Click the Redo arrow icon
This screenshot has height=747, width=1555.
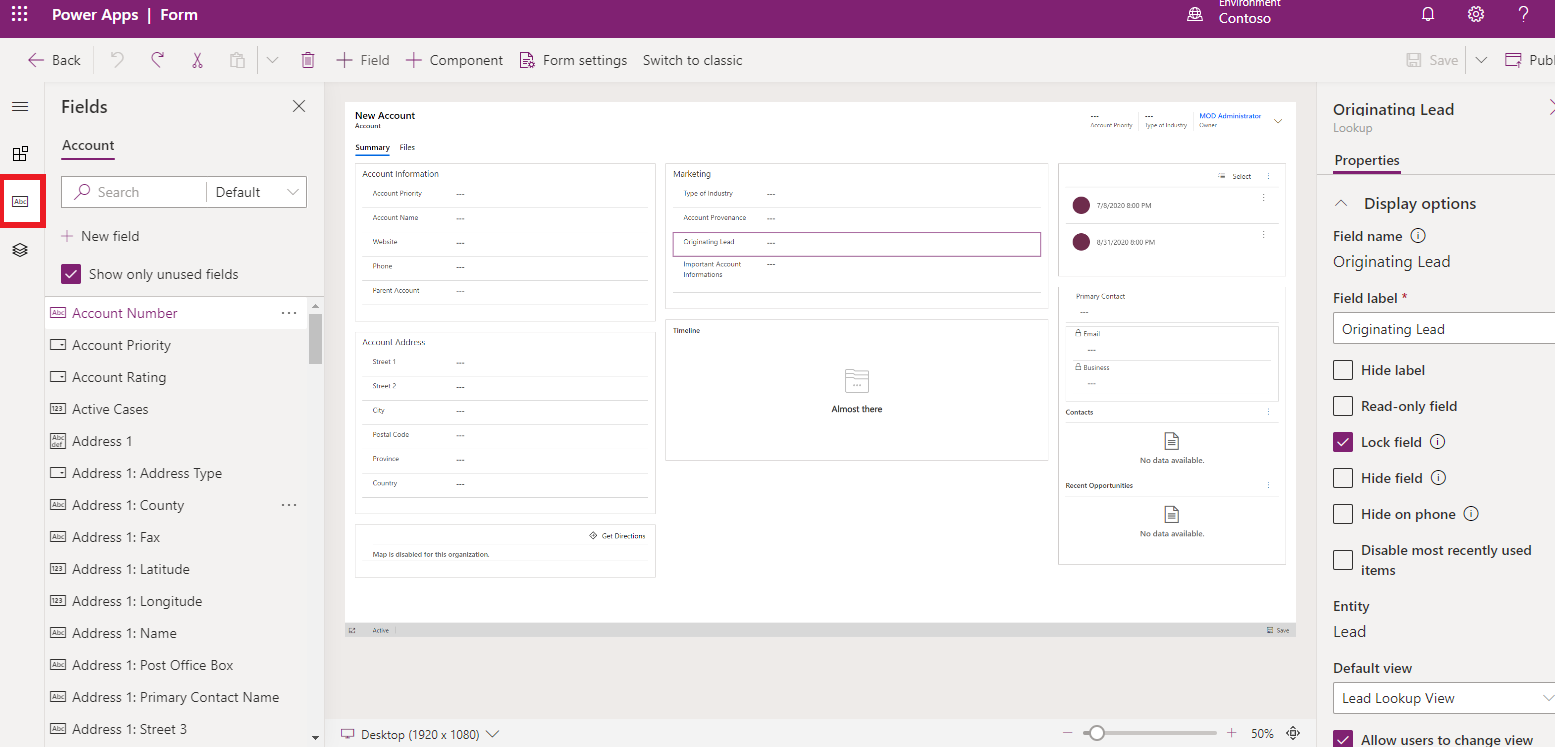coord(157,60)
